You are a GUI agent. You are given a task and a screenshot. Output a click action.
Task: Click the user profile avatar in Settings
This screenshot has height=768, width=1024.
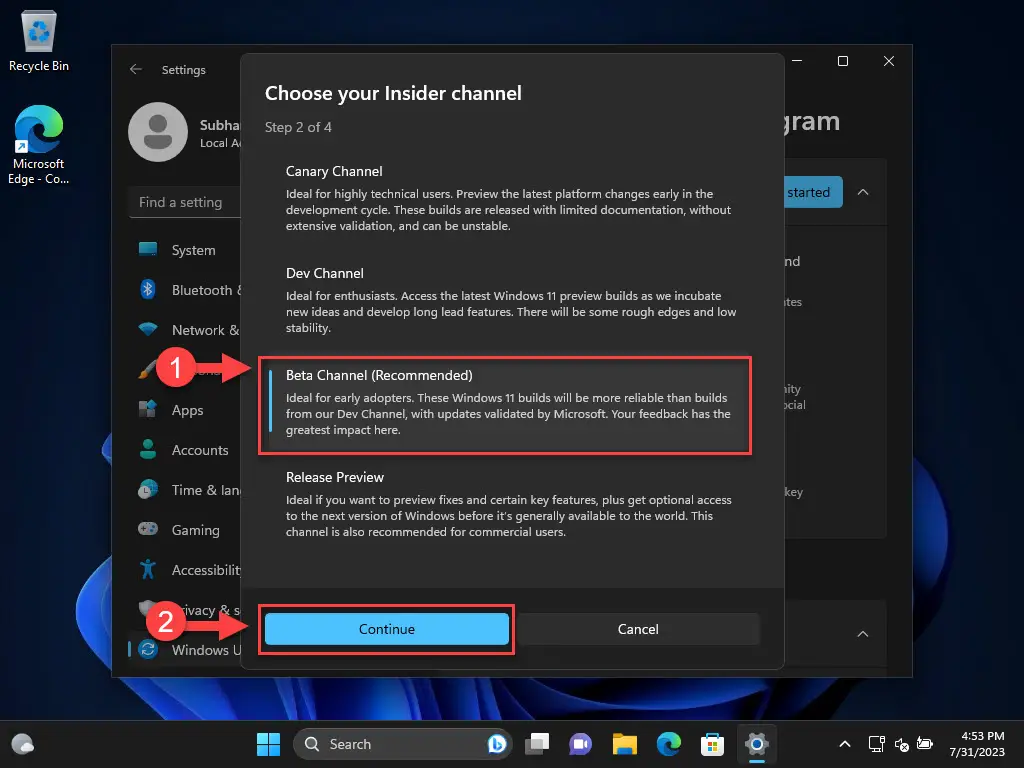(x=158, y=132)
